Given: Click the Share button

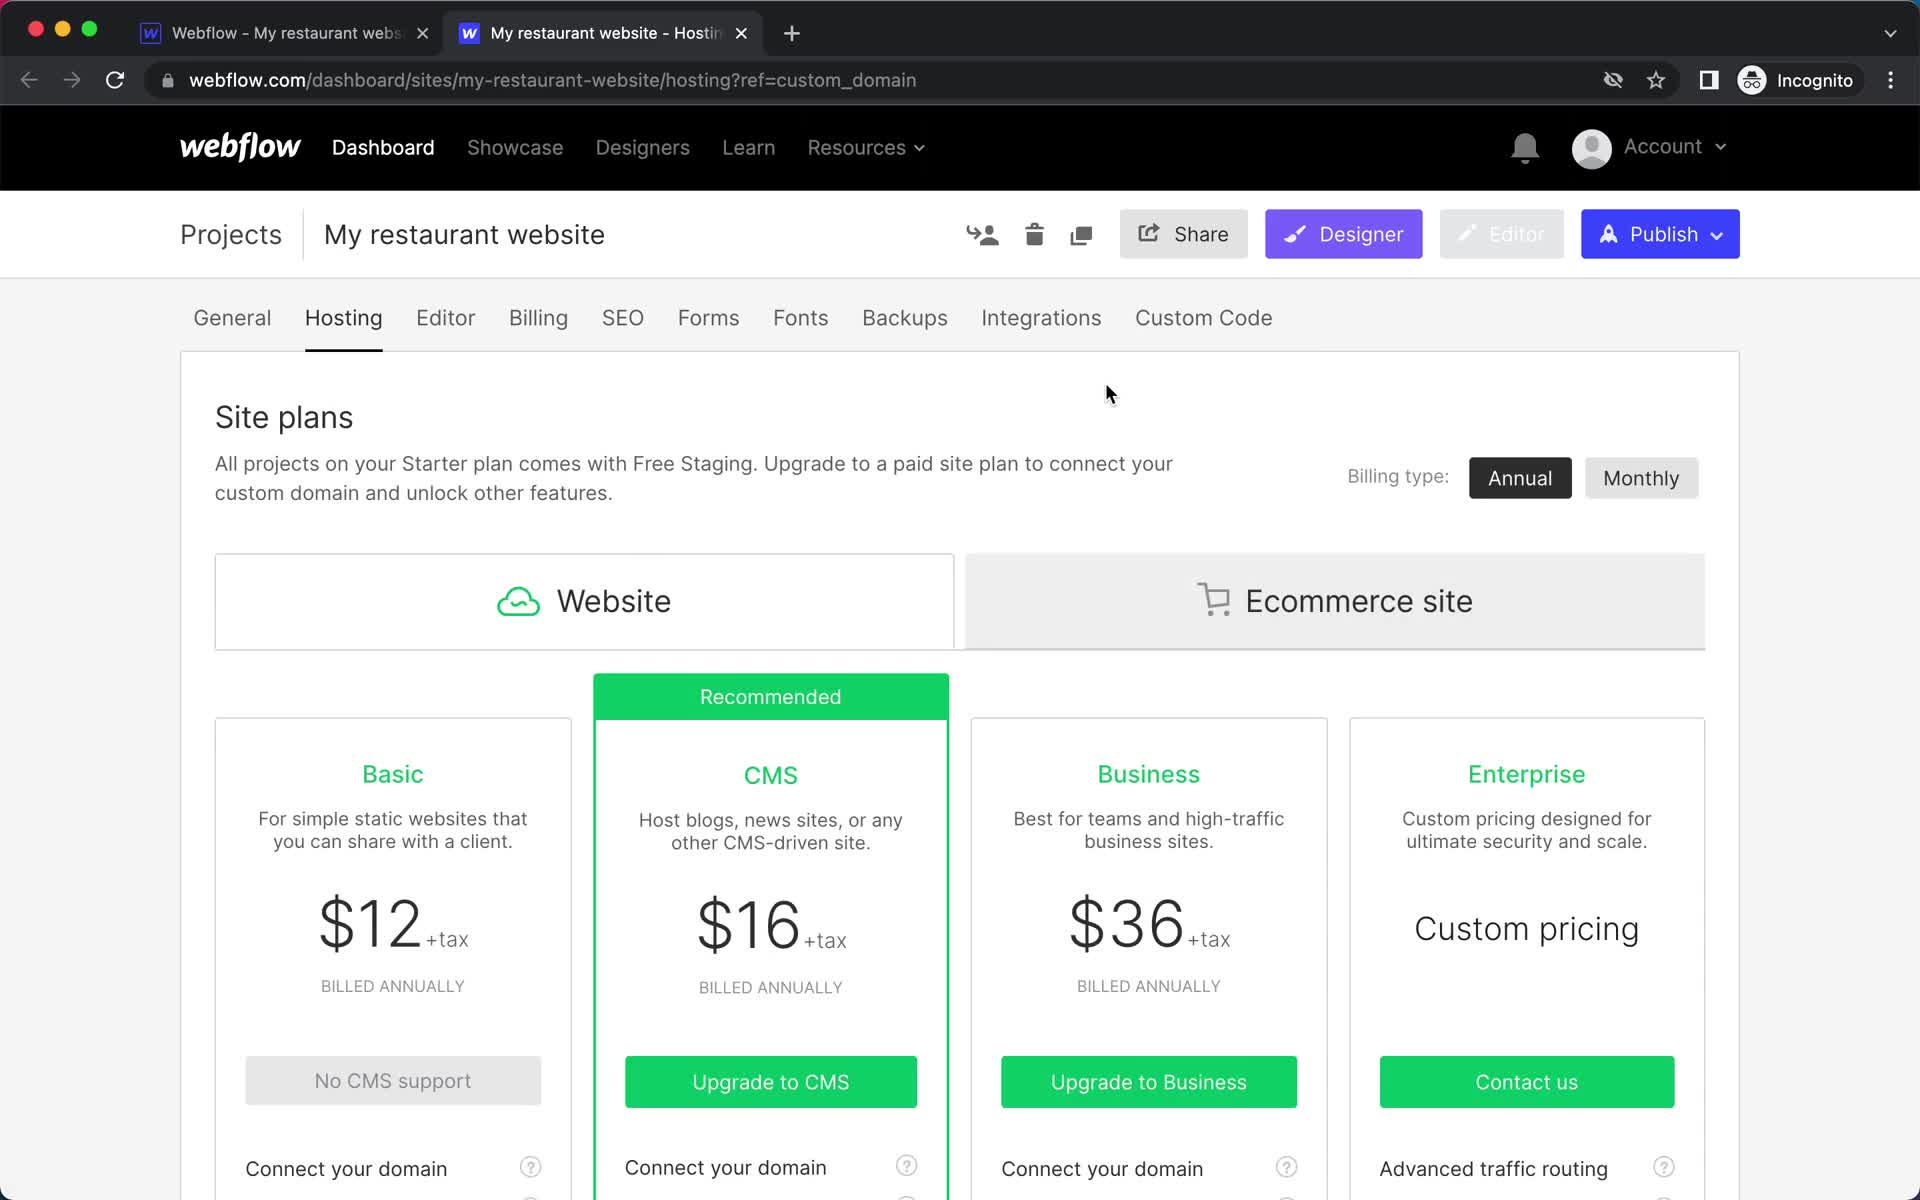Looking at the screenshot, I should click(1183, 234).
